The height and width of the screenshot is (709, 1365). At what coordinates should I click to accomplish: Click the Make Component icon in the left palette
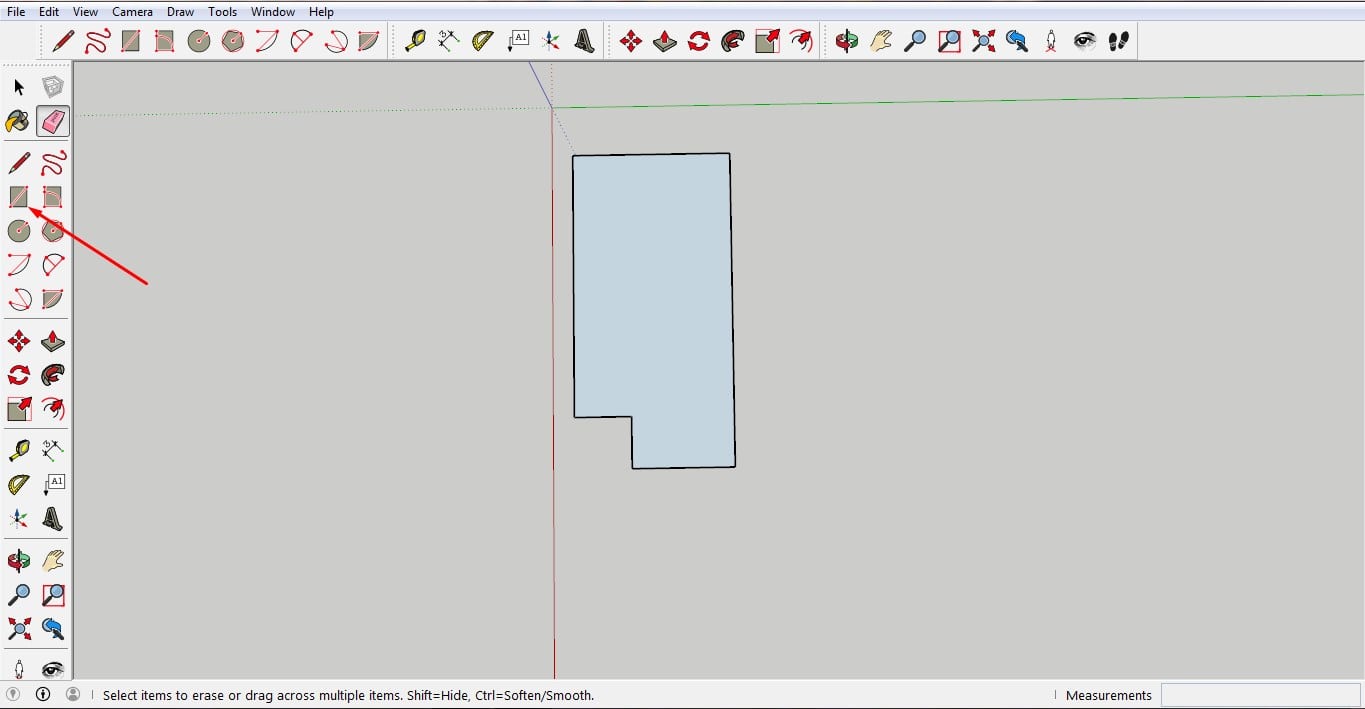(x=53, y=87)
